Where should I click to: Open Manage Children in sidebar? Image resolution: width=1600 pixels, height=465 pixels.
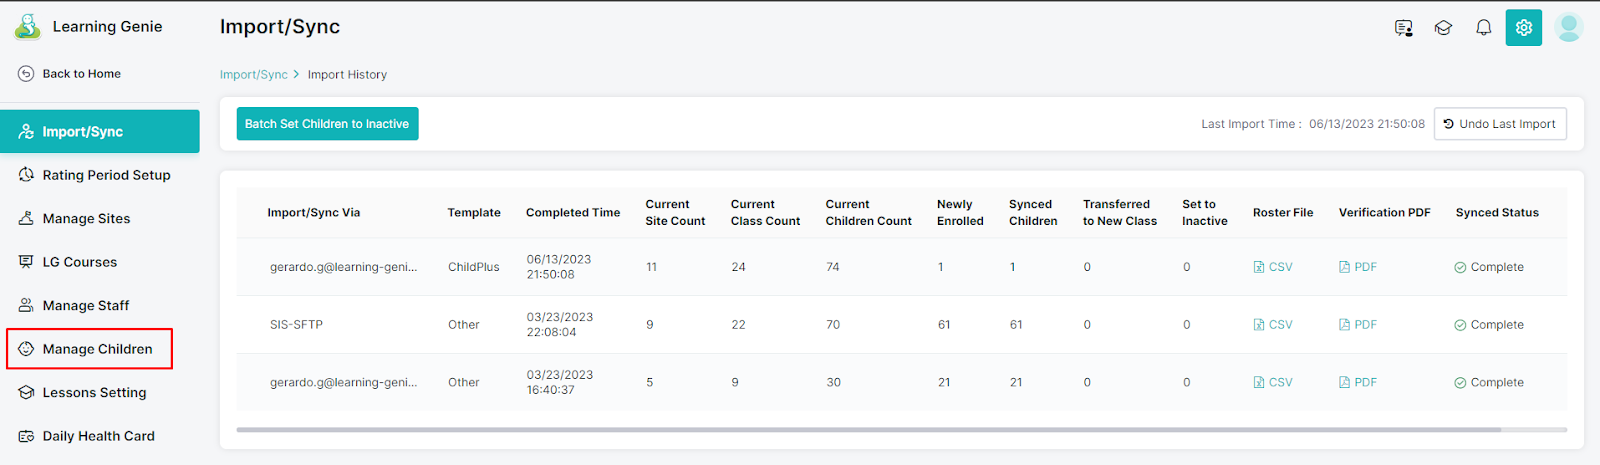coord(97,349)
